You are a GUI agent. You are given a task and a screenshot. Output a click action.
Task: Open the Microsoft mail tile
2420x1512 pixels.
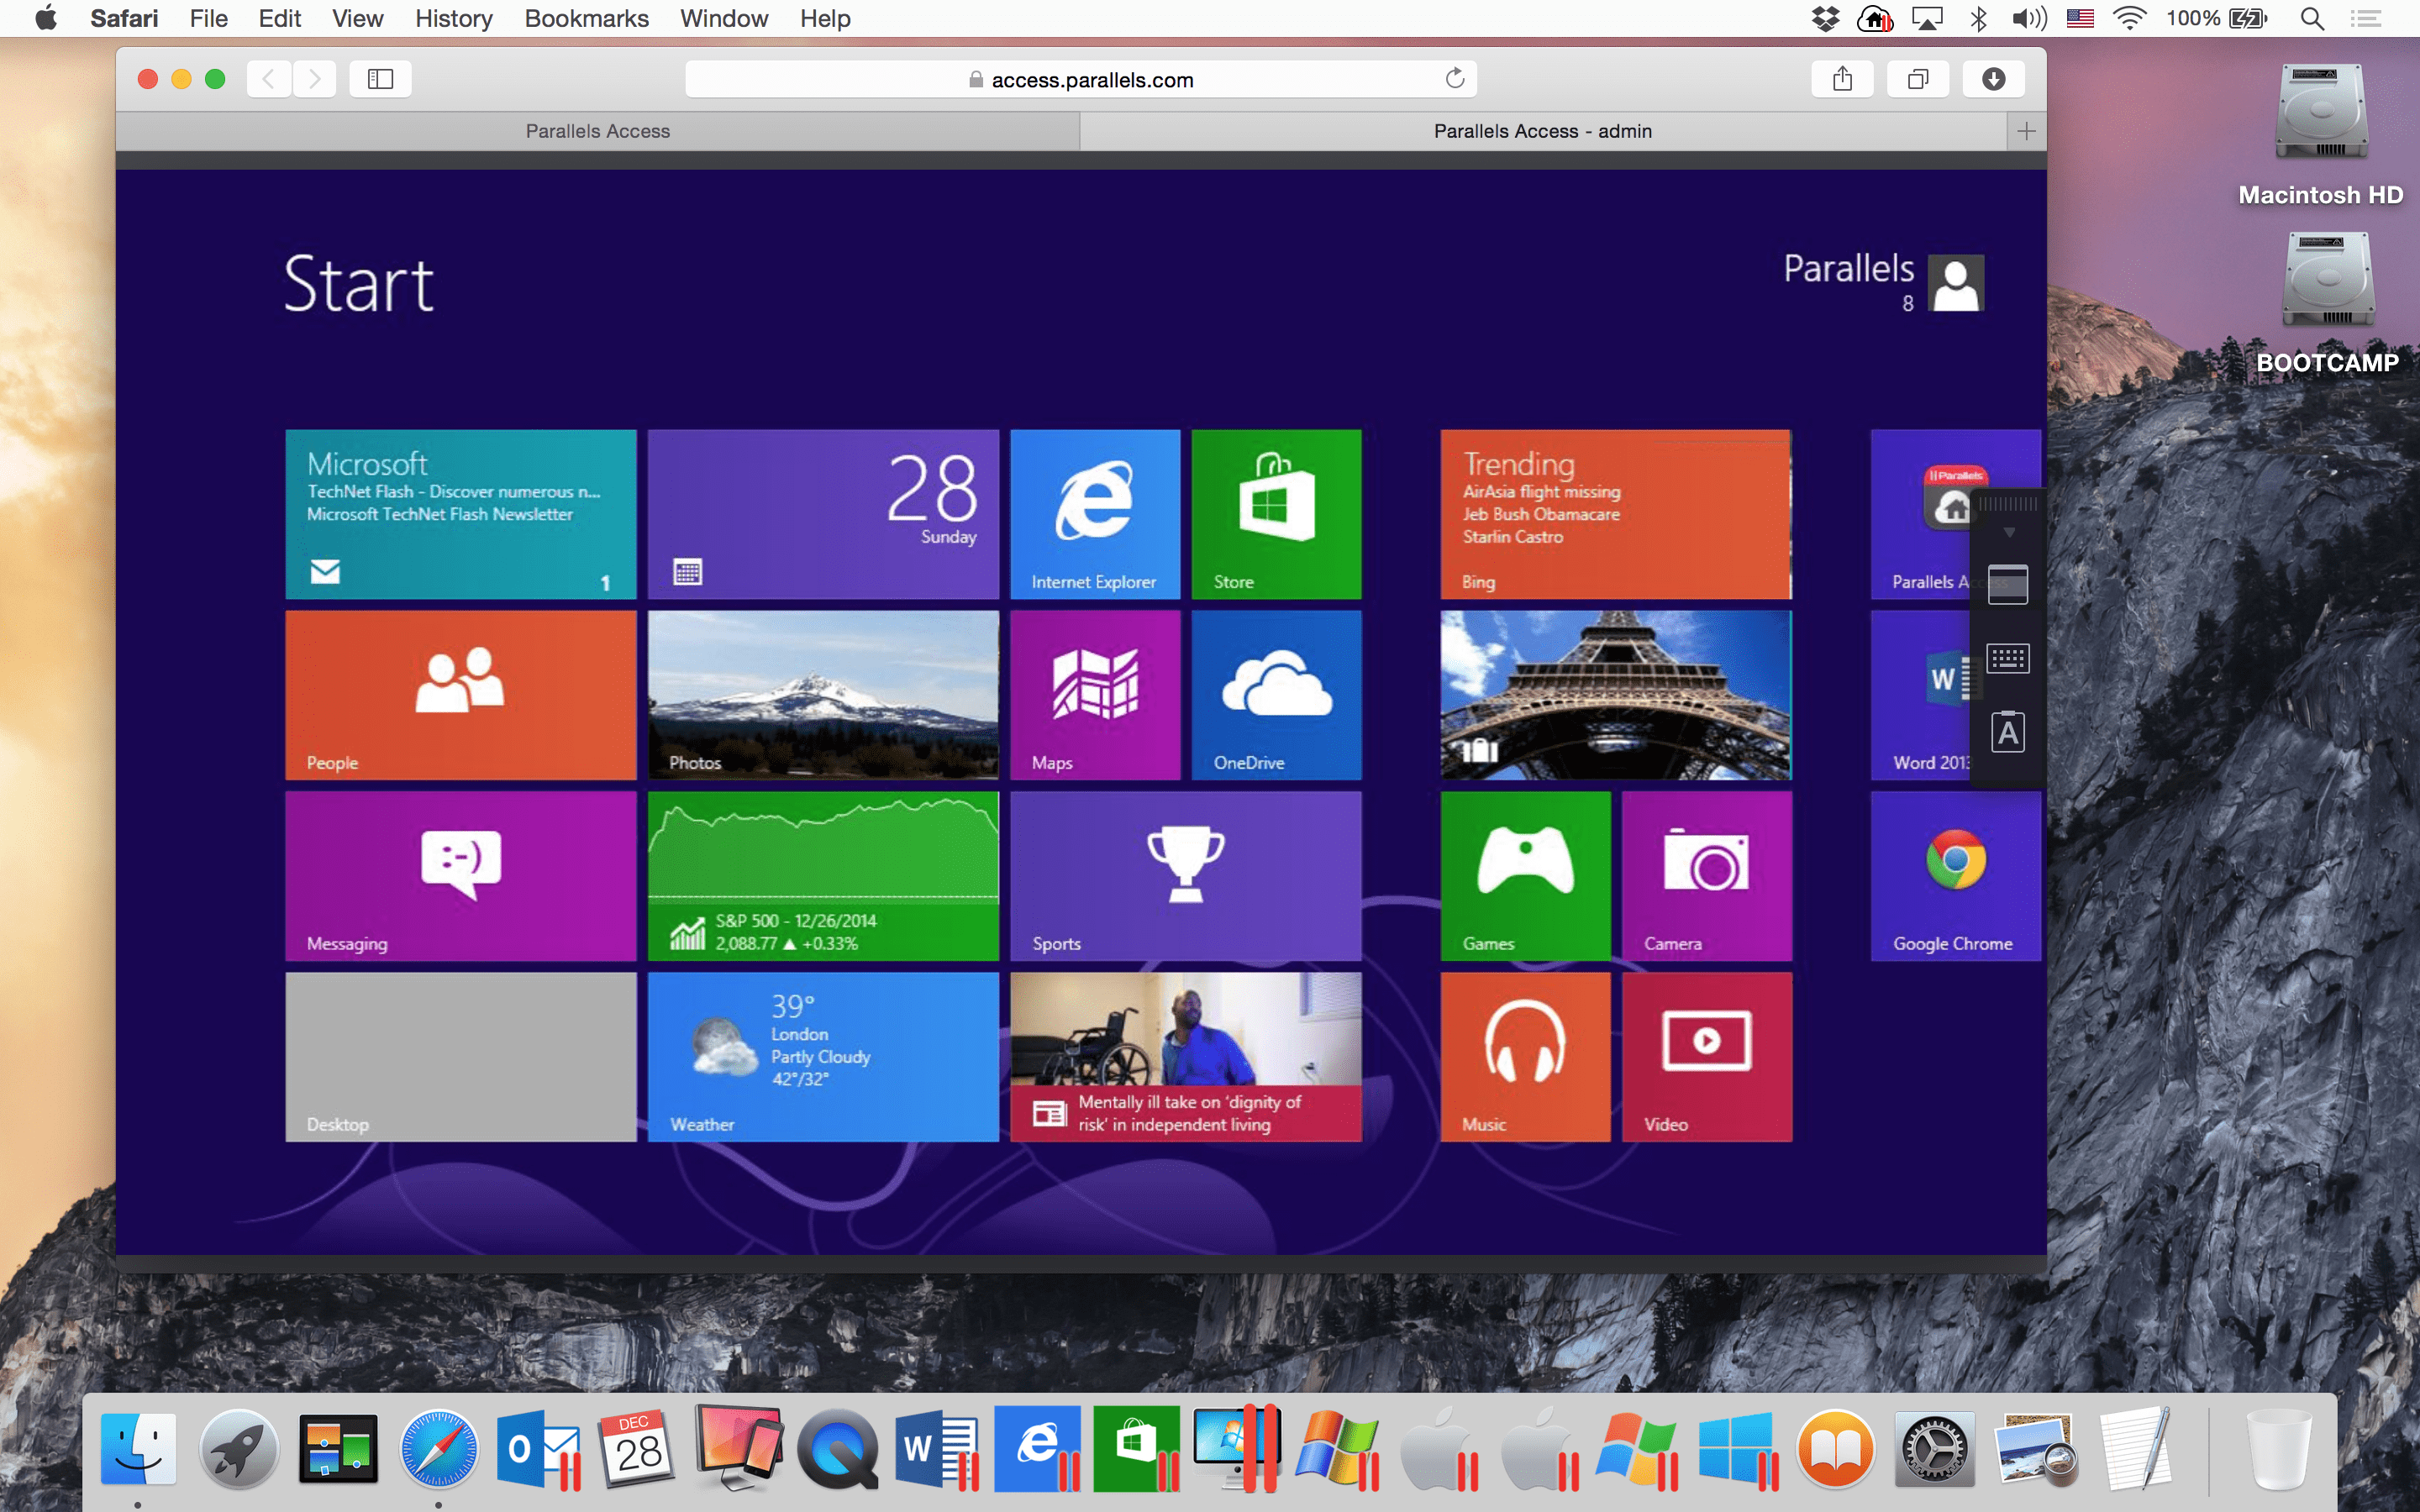click(460, 514)
